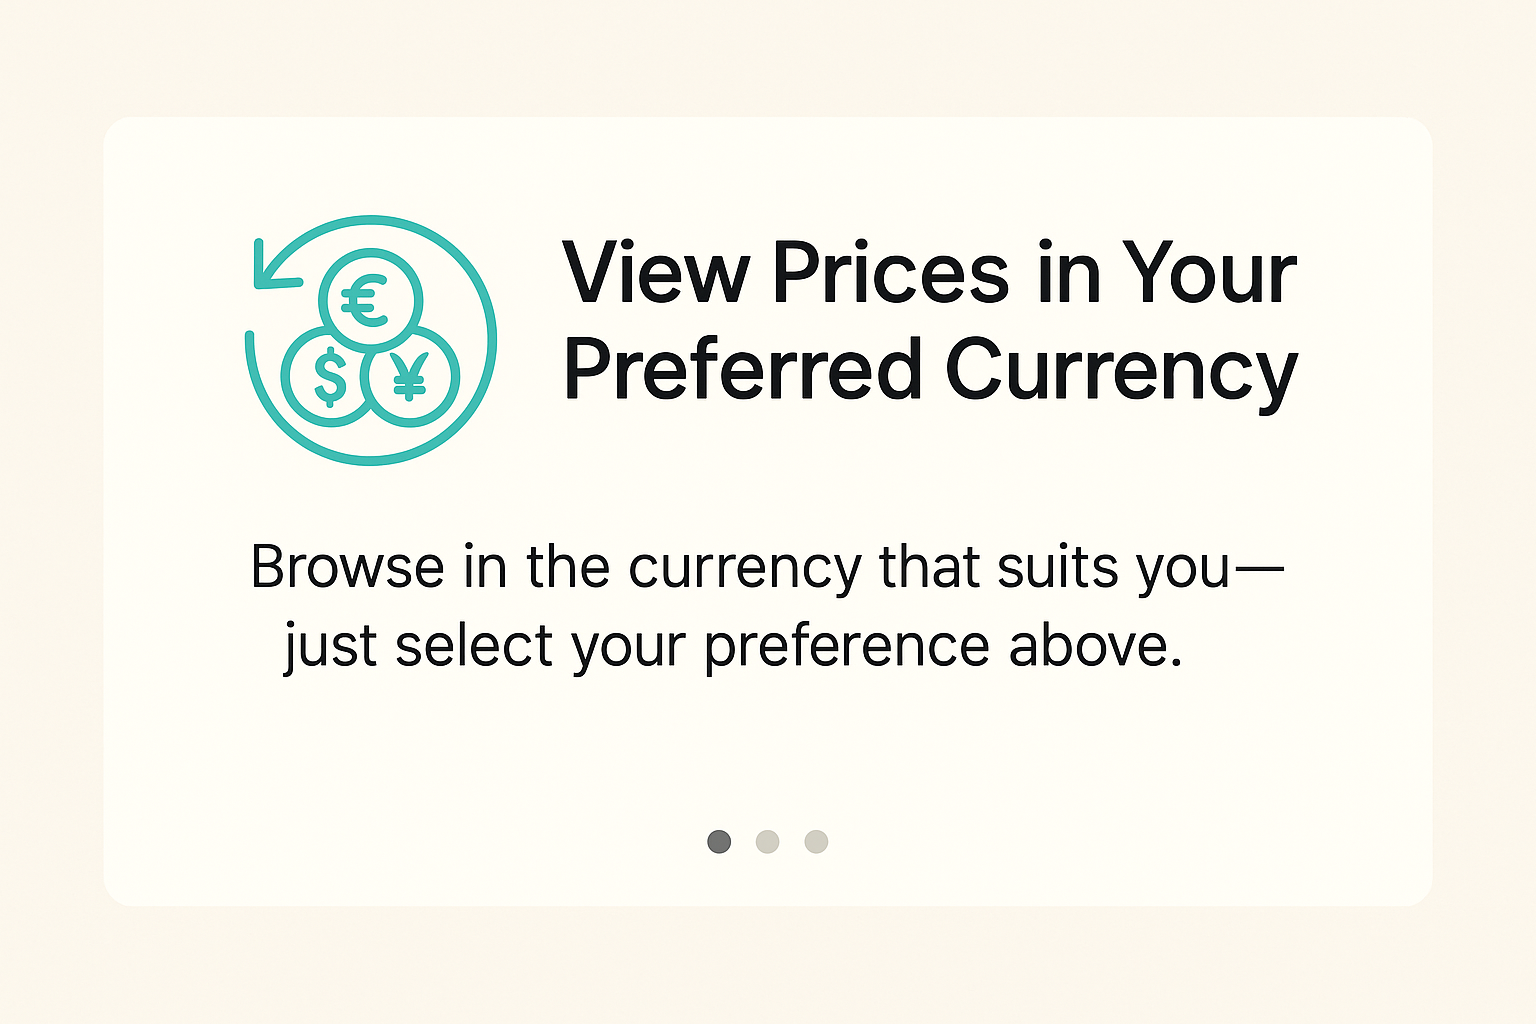Click the Euro coin icon
Image resolution: width=1536 pixels, height=1024 pixels.
370,299
